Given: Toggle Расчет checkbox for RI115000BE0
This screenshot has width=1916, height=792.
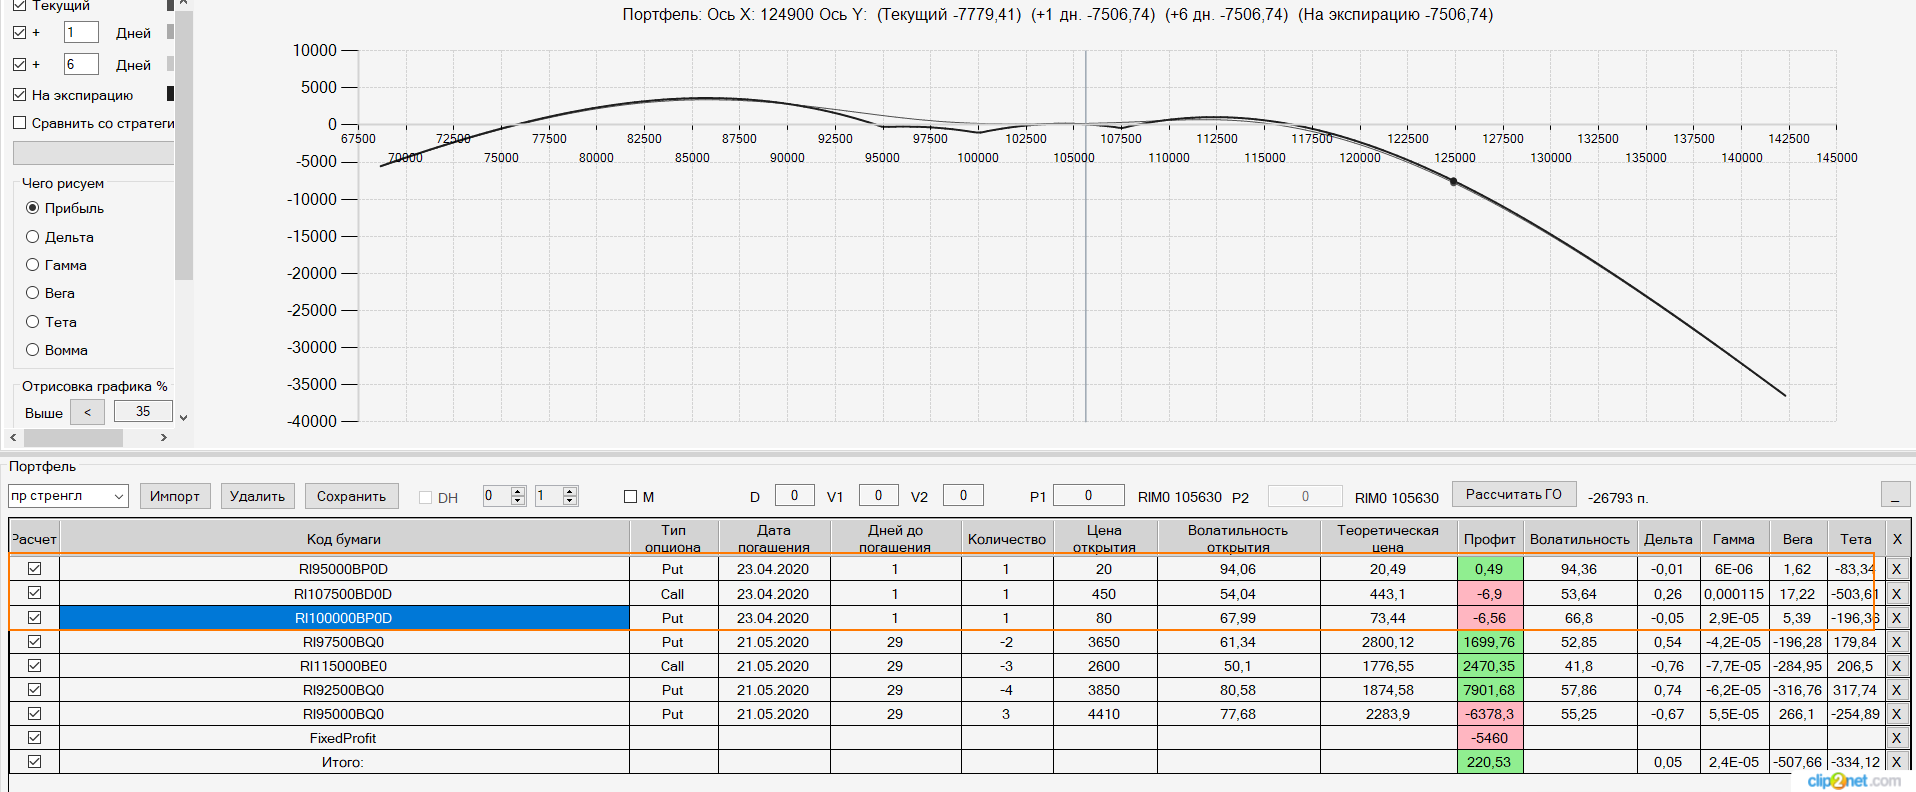Looking at the screenshot, I should [x=34, y=666].
